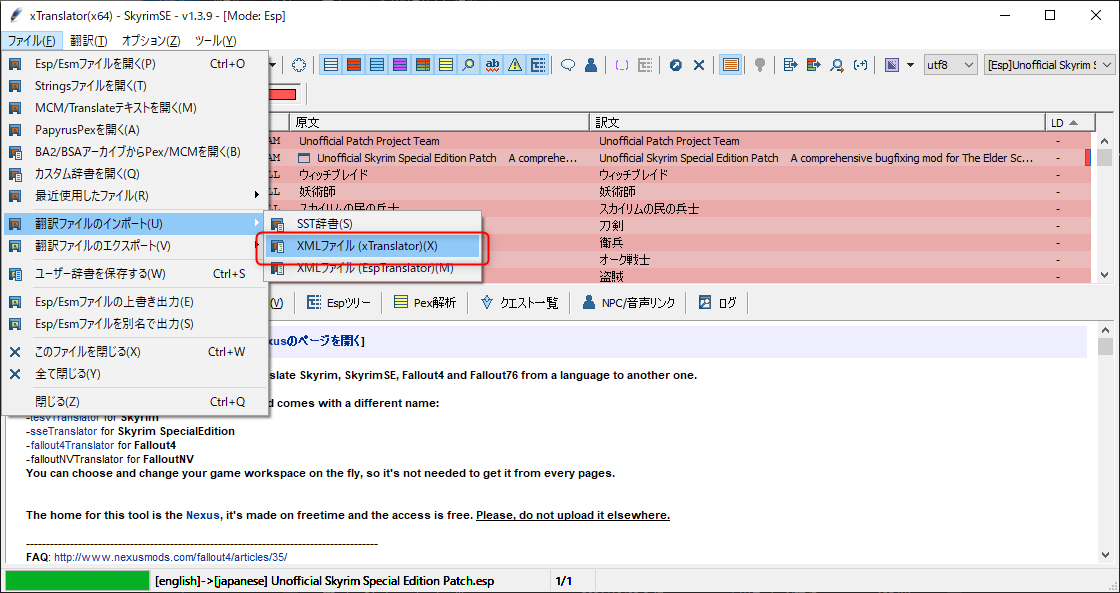Click the person search toolbar icon
This screenshot has height=593, width=1120.
pyautogui.click(x=837, y=65)
